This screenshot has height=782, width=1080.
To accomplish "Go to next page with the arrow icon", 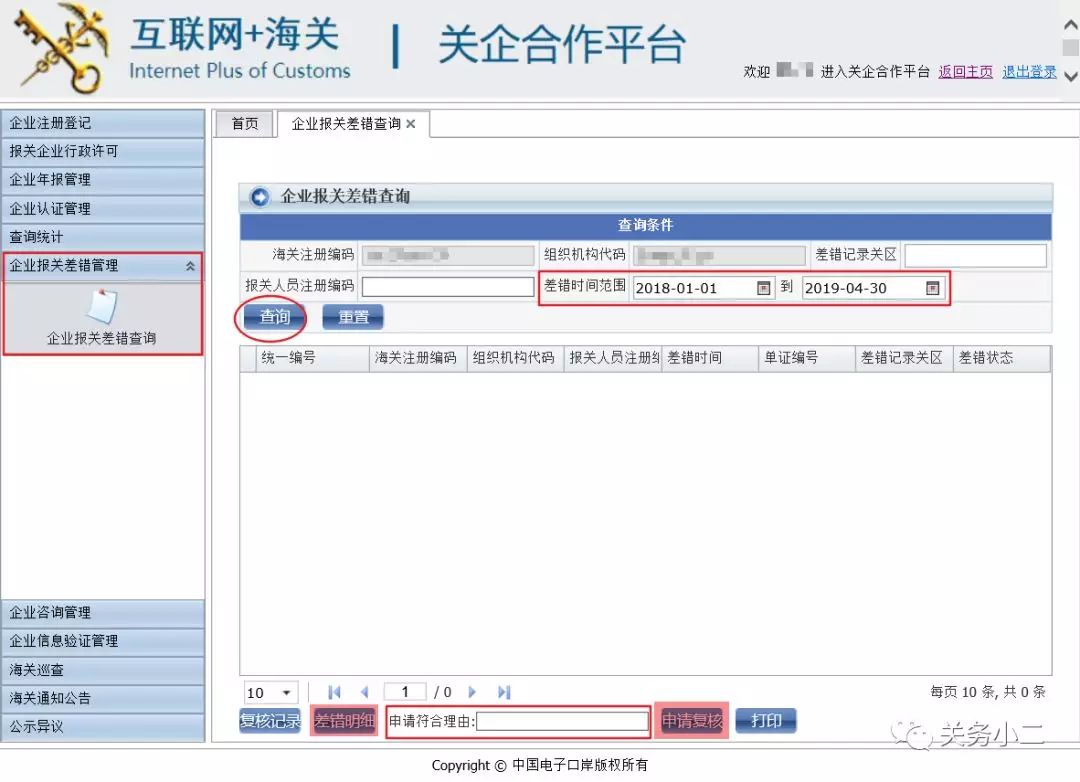I will click(x=473, y=691).
